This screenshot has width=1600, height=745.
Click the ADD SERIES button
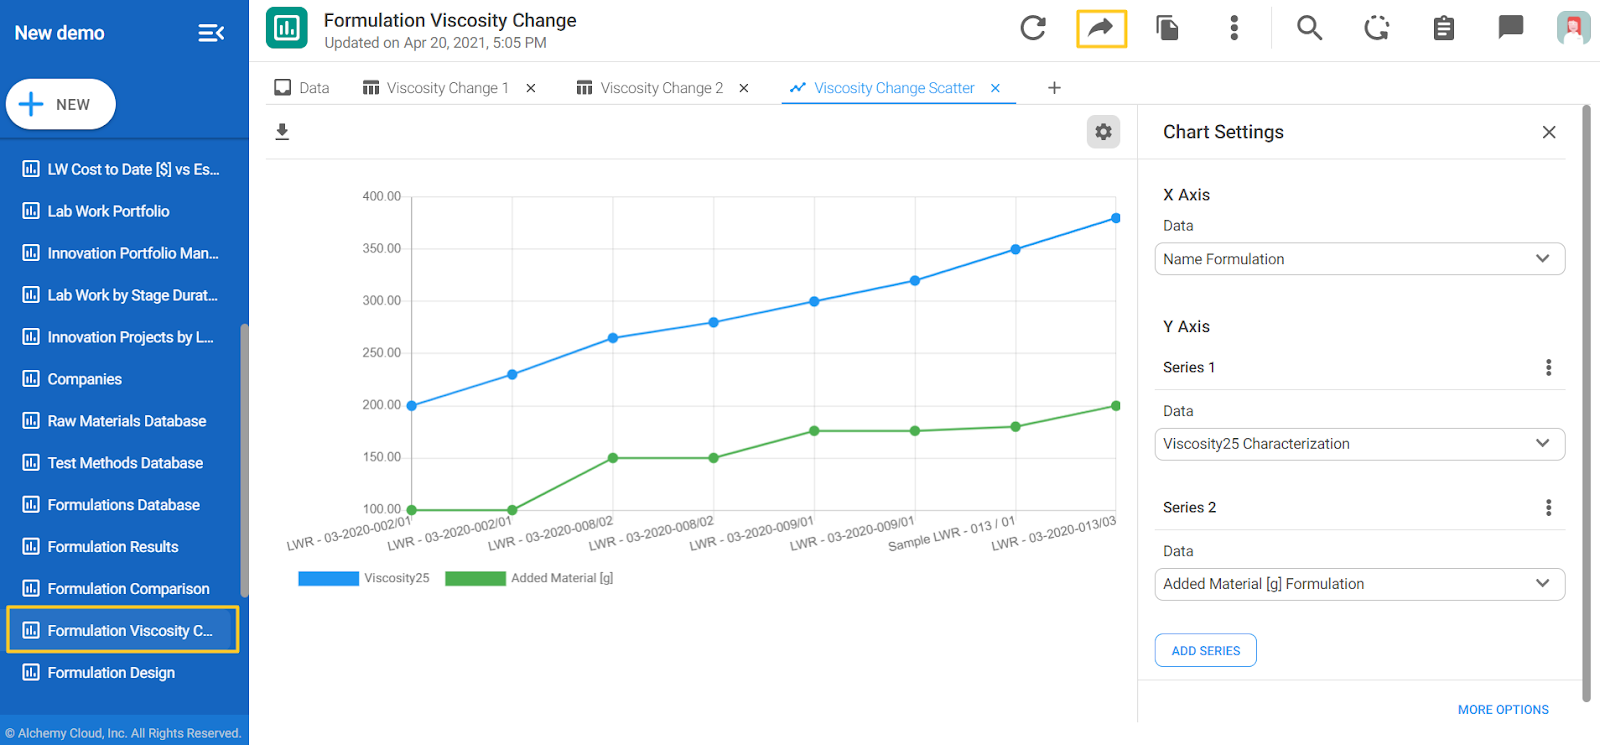point(1206,650)
